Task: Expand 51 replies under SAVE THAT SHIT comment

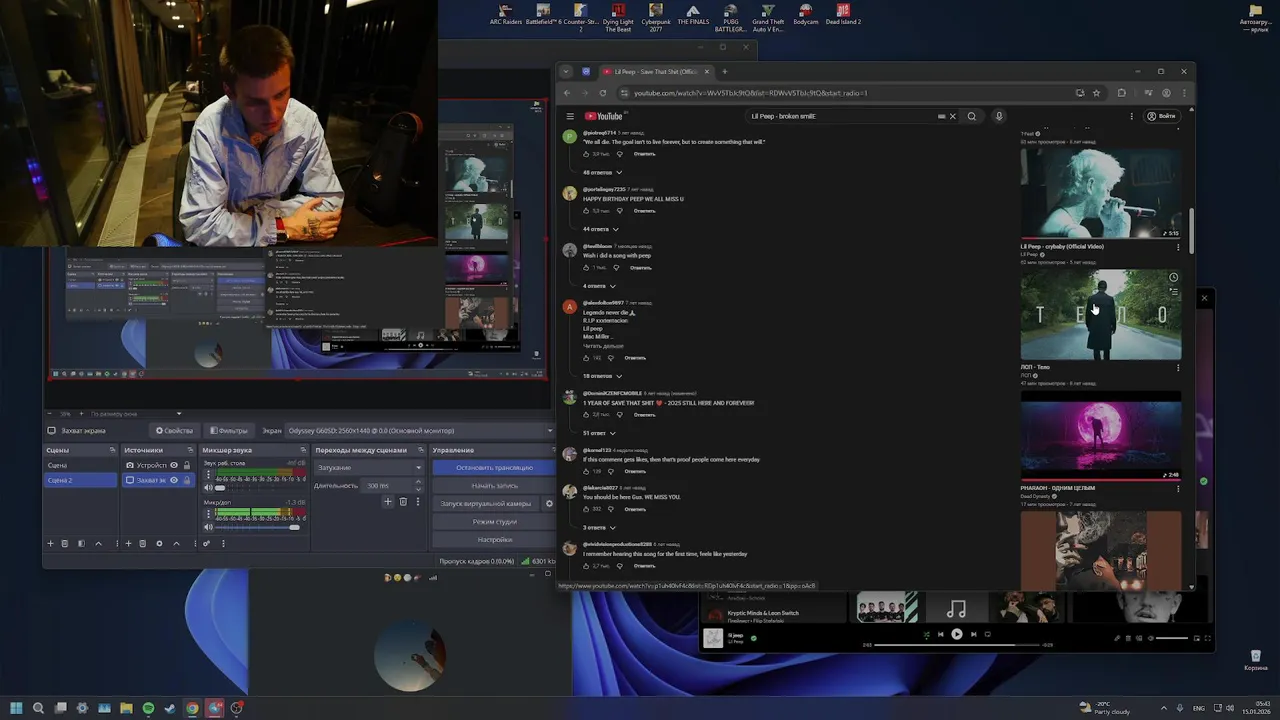Action: [x=601, y=433]
